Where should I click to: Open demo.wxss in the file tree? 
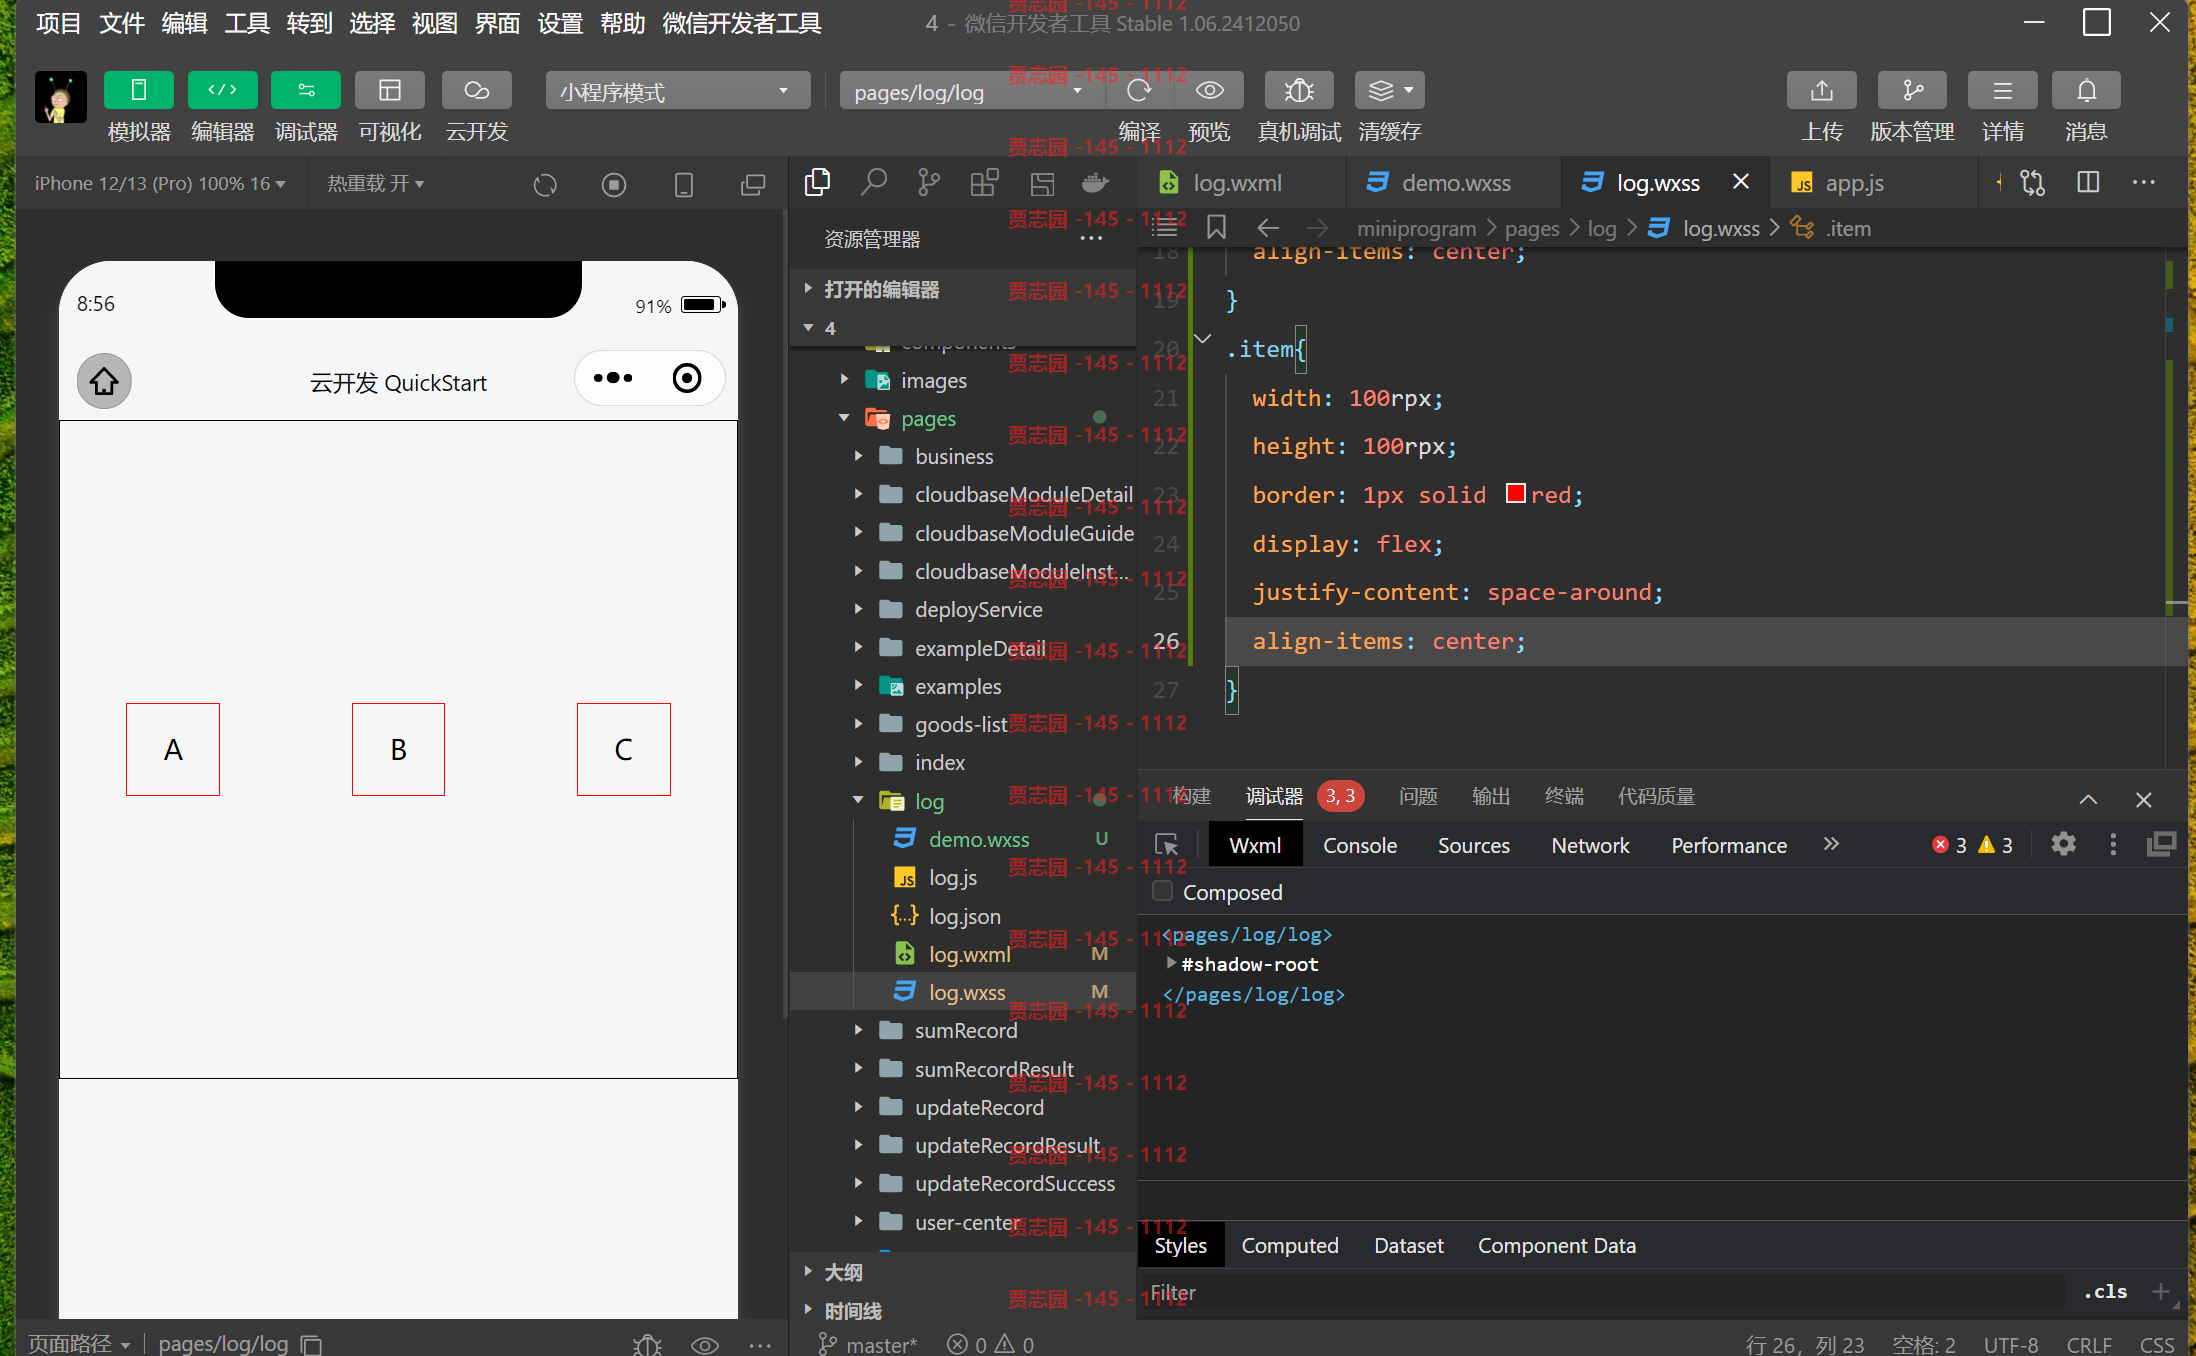point(978,840)
